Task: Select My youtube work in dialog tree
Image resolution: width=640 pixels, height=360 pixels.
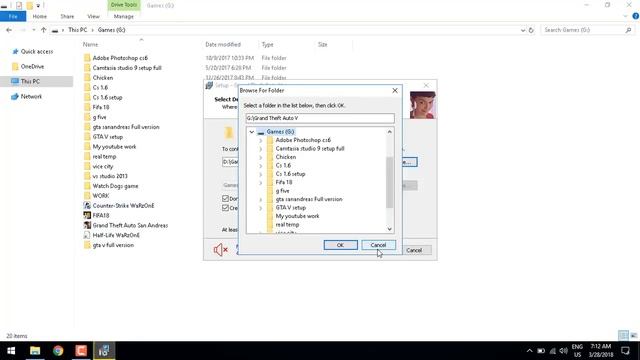Action: coord(297,216)
